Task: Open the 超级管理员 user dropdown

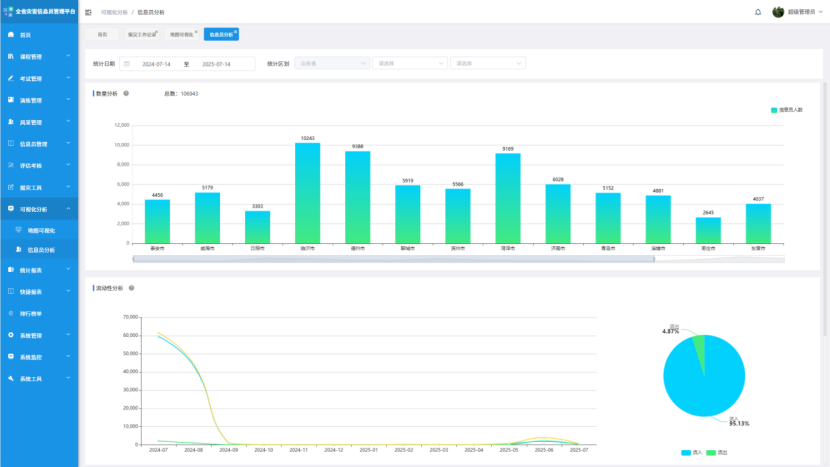Action: (x=805, y=12)
